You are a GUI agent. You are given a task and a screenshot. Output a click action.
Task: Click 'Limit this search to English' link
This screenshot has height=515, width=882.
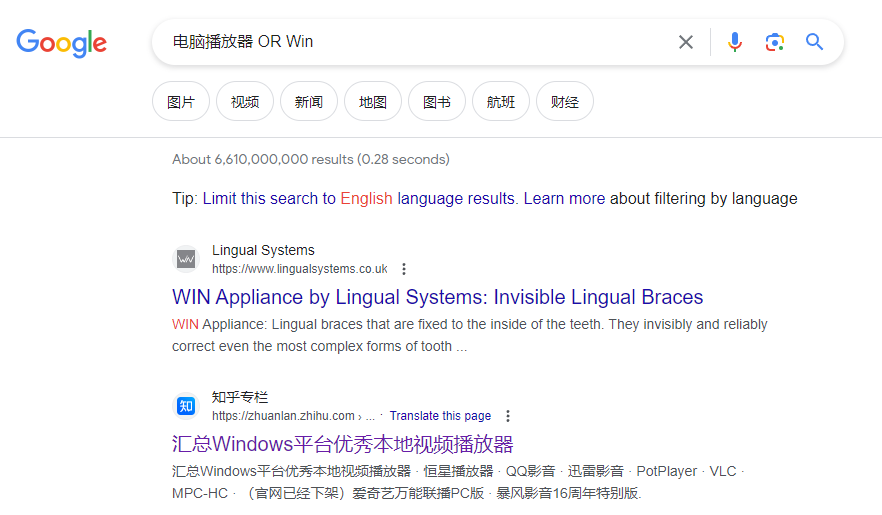(x=359, y=198)
